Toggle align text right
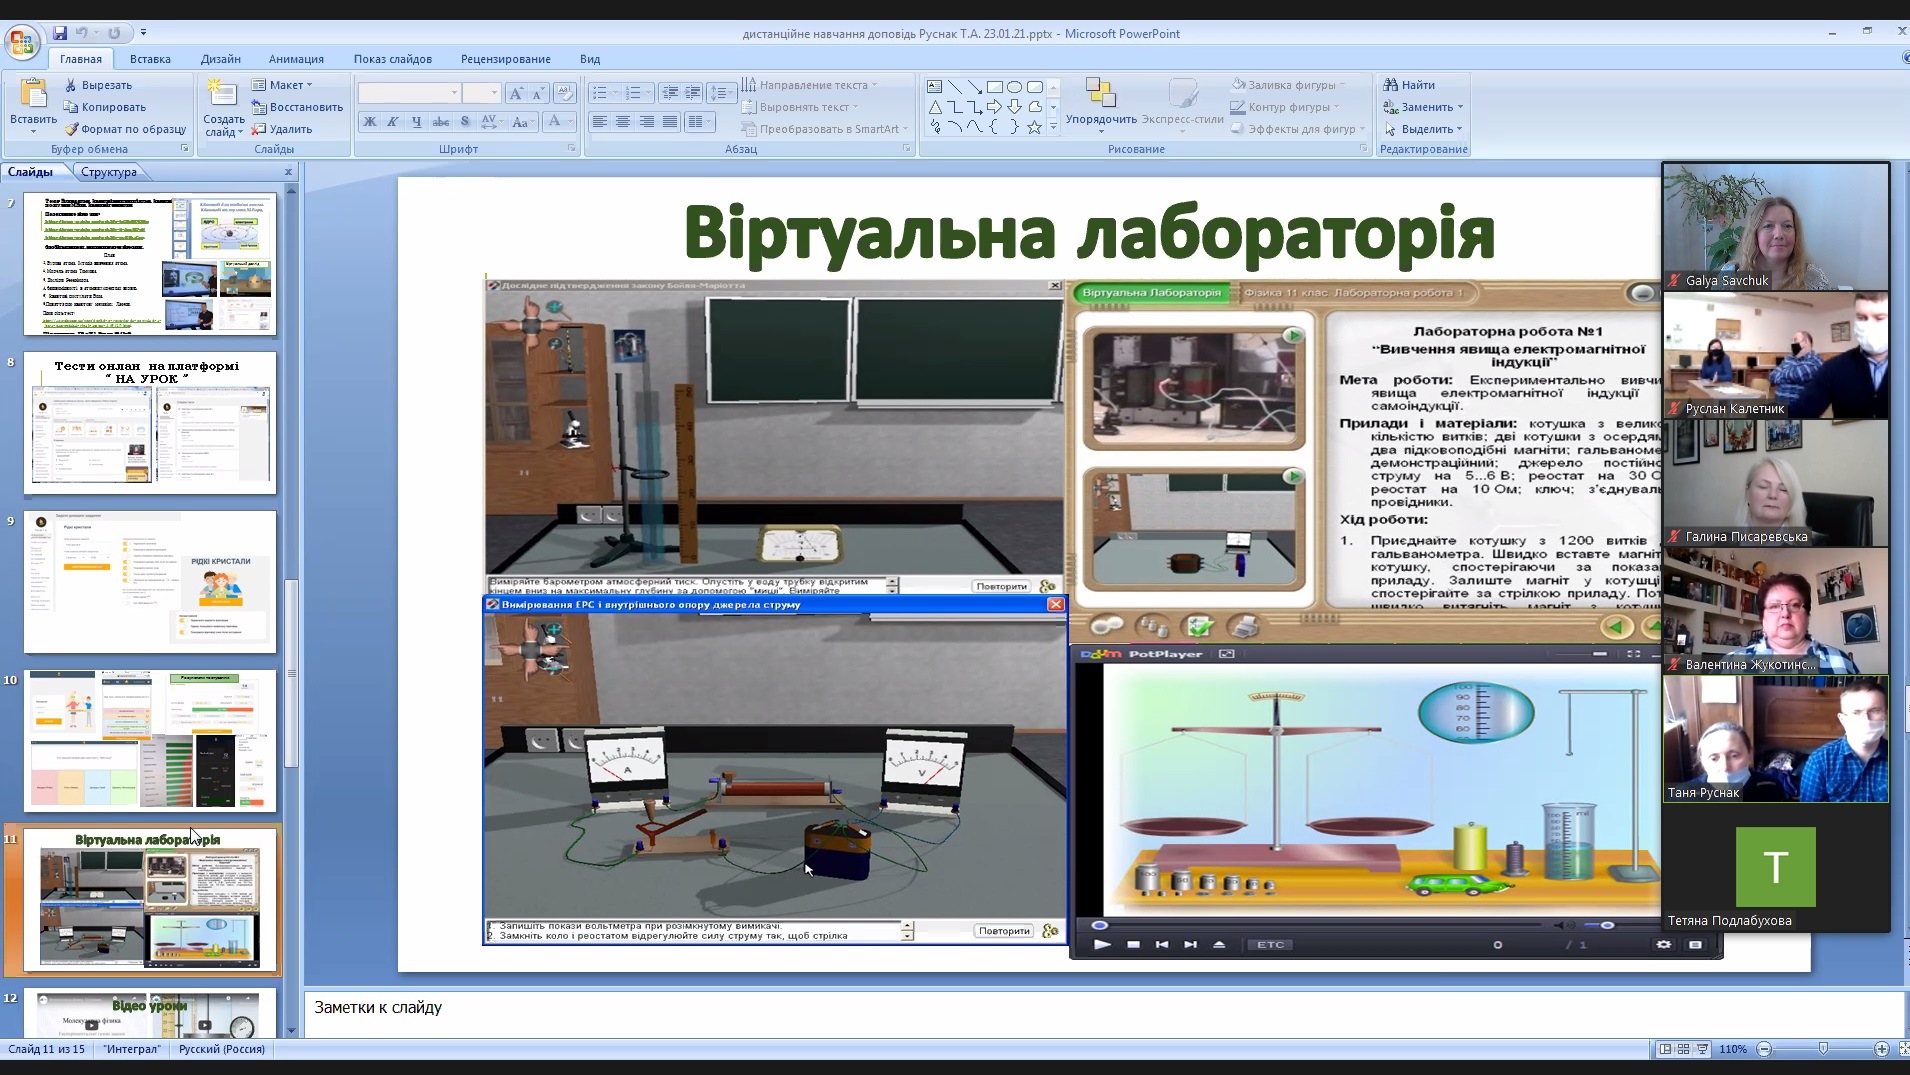 tap(646, 122)
